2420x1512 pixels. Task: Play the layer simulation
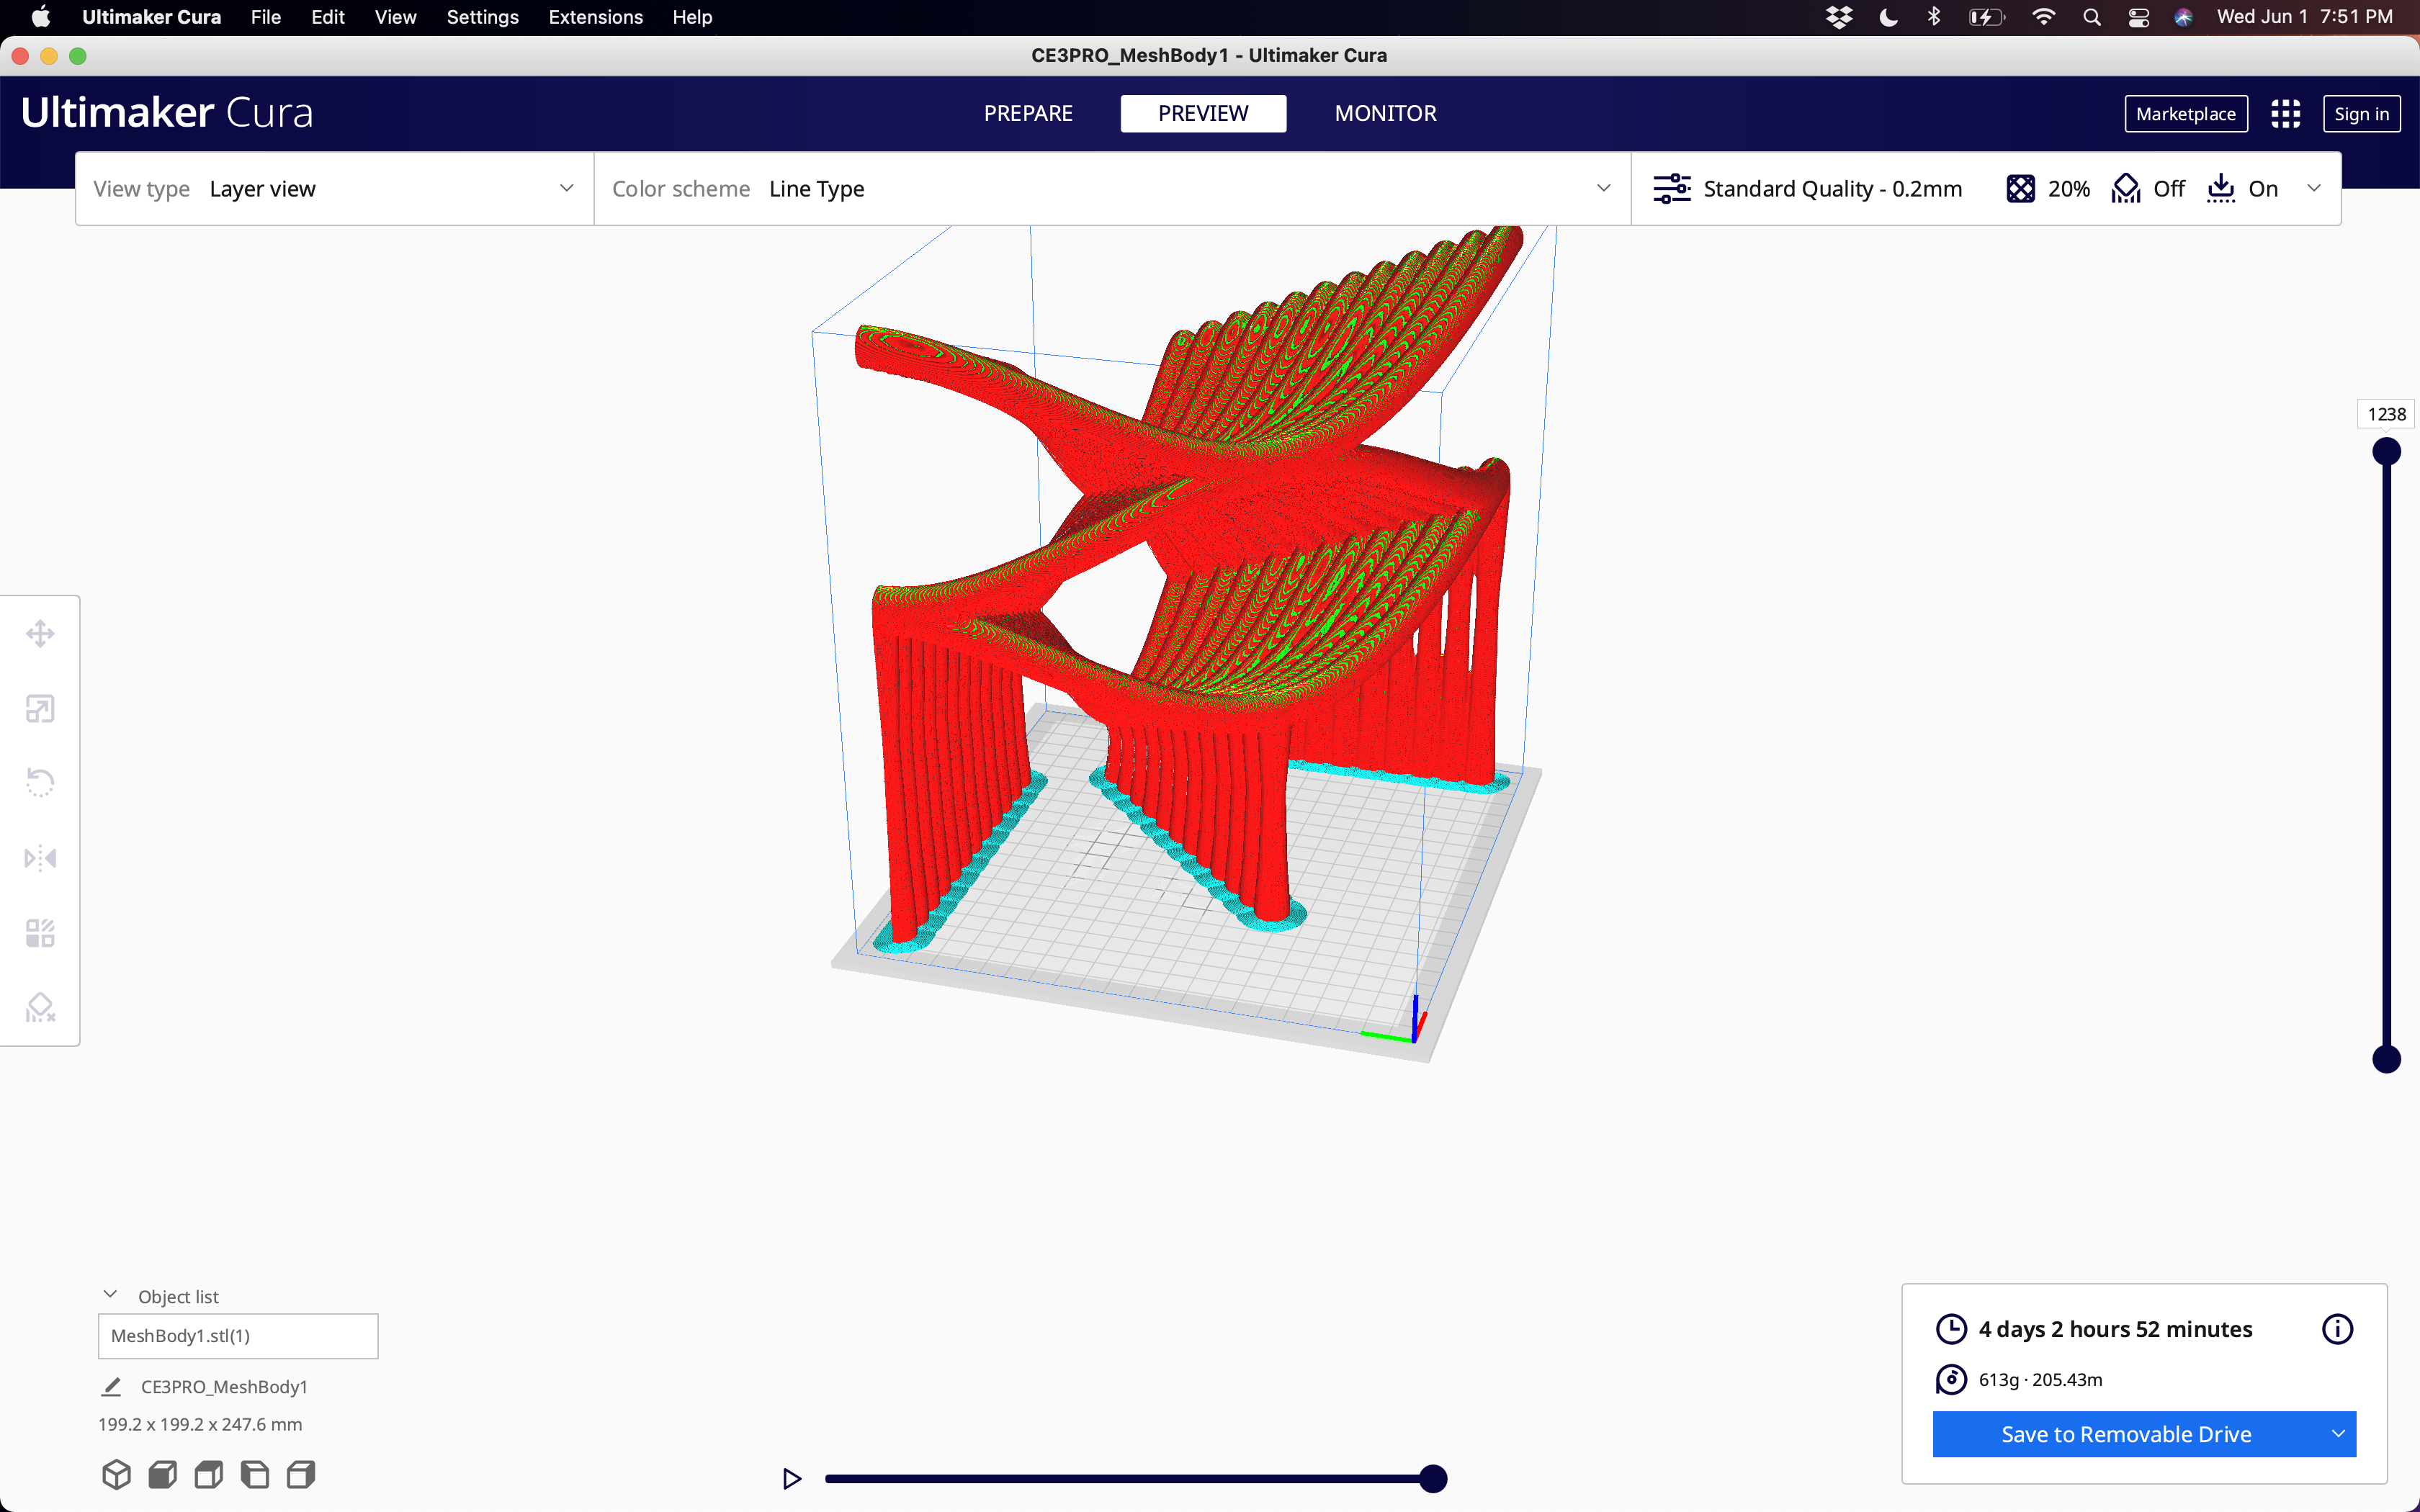coord(791,1478)
